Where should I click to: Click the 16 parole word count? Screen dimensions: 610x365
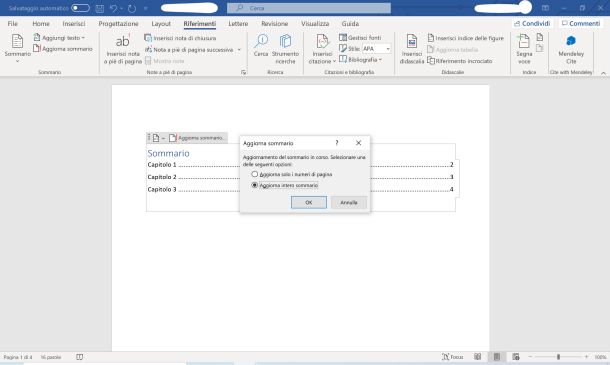click(51, 357)
